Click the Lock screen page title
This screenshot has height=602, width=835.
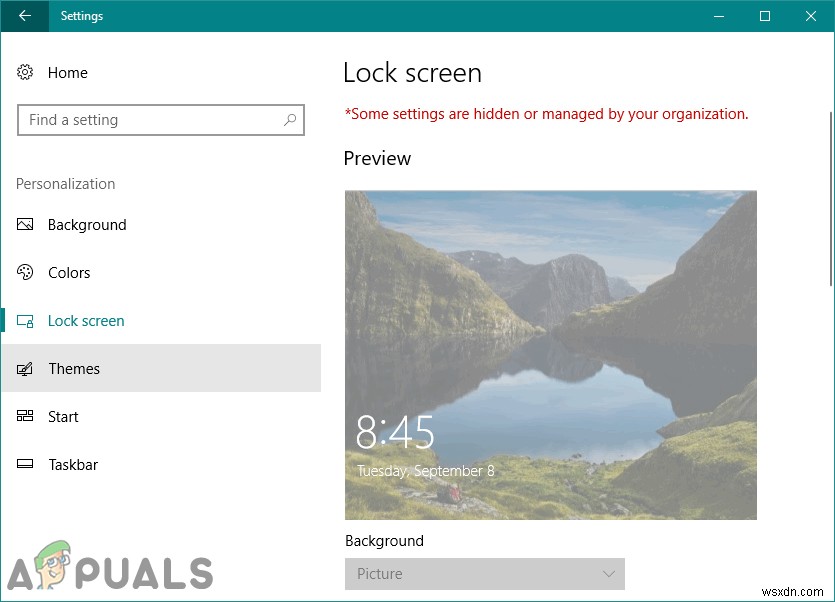(x=412, y=72)
